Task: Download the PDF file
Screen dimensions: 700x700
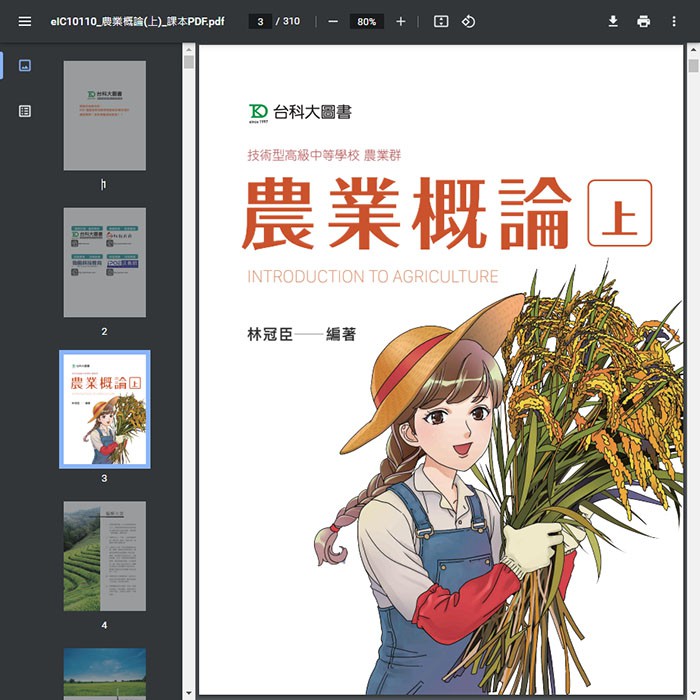Action: click(613, 21)
